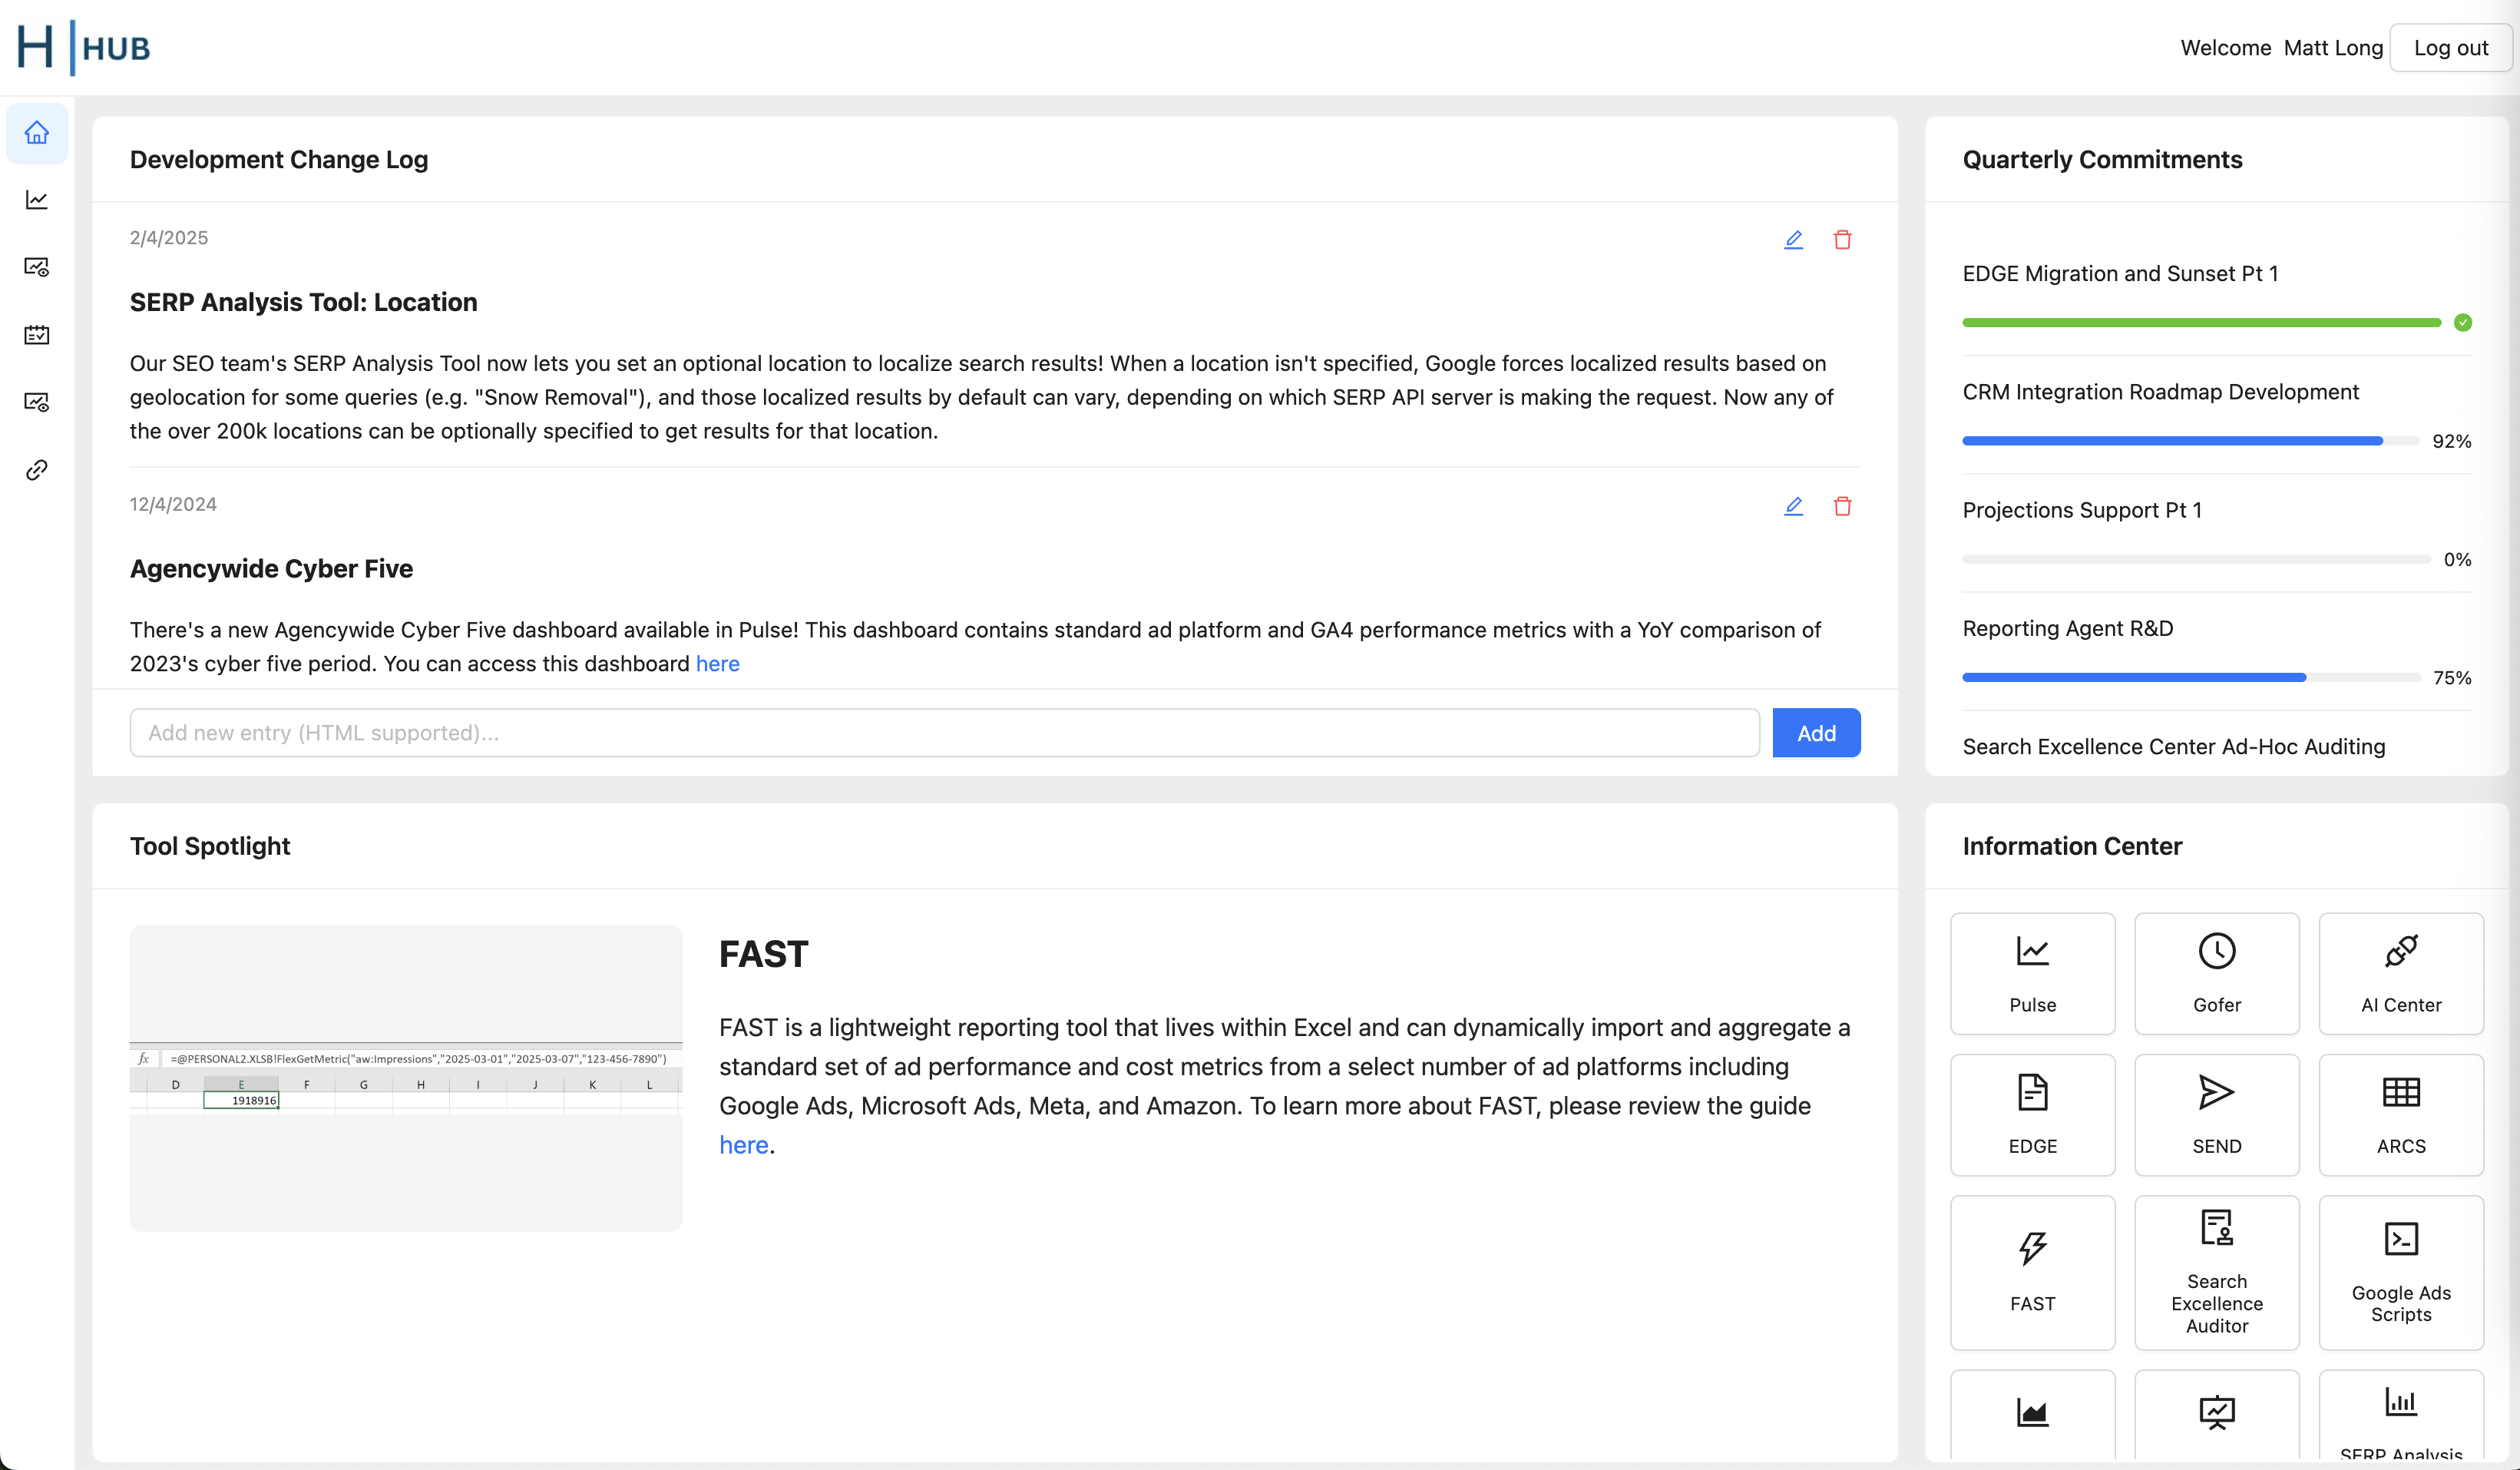Select the calendar checklist icon in the sidebar

(36, 334)
